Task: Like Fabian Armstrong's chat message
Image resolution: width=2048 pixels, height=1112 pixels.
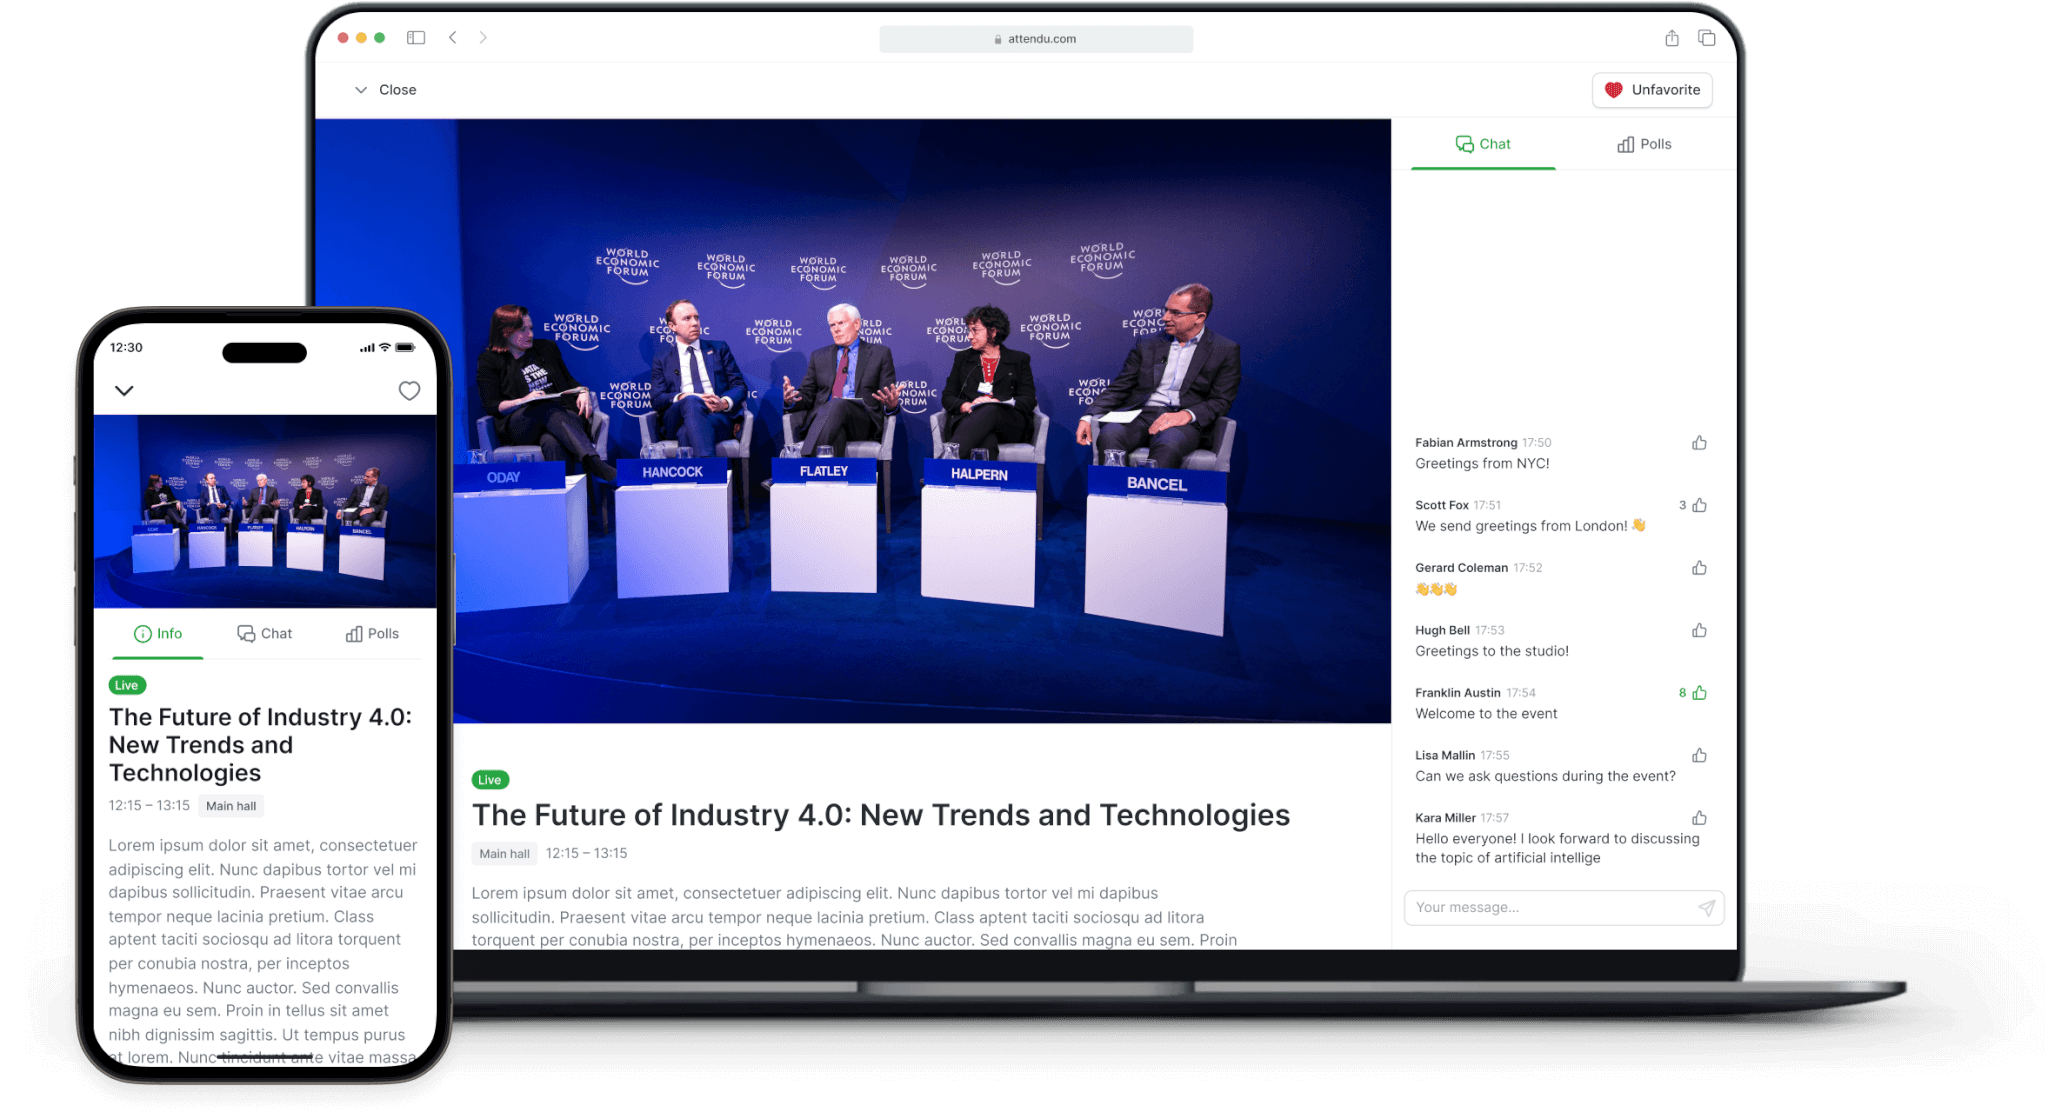Action: click(1699, 443)
